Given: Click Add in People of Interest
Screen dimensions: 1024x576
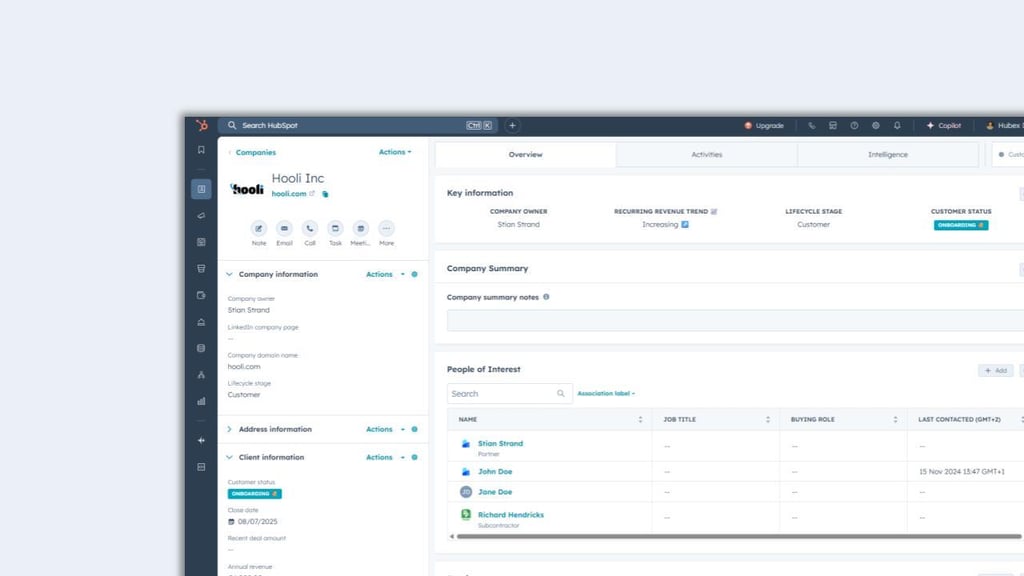Looking at the screenshot, I should [996, 370].
